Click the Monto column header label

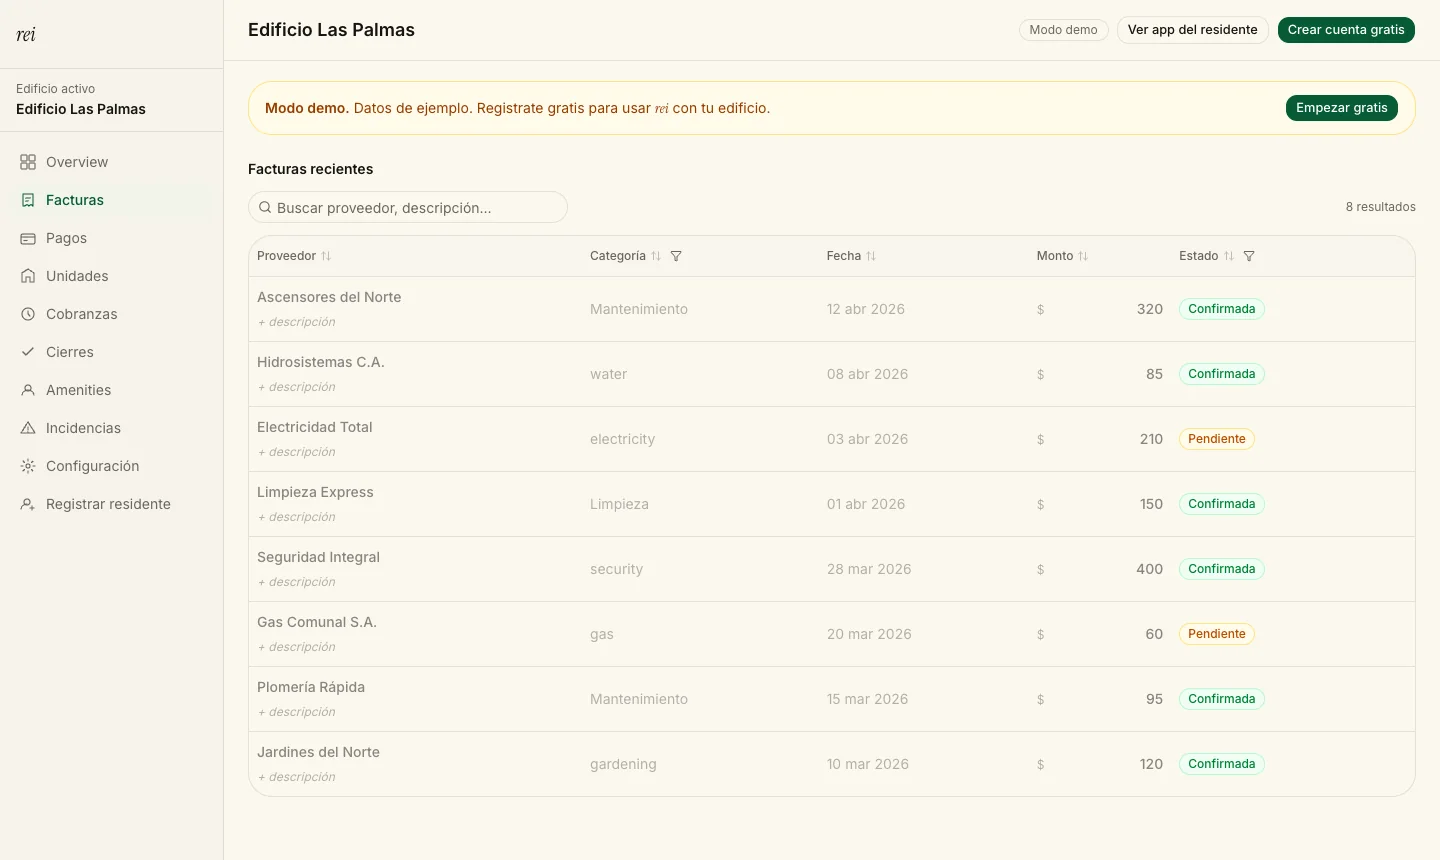pyautogui.click(x=1055, y=256)
